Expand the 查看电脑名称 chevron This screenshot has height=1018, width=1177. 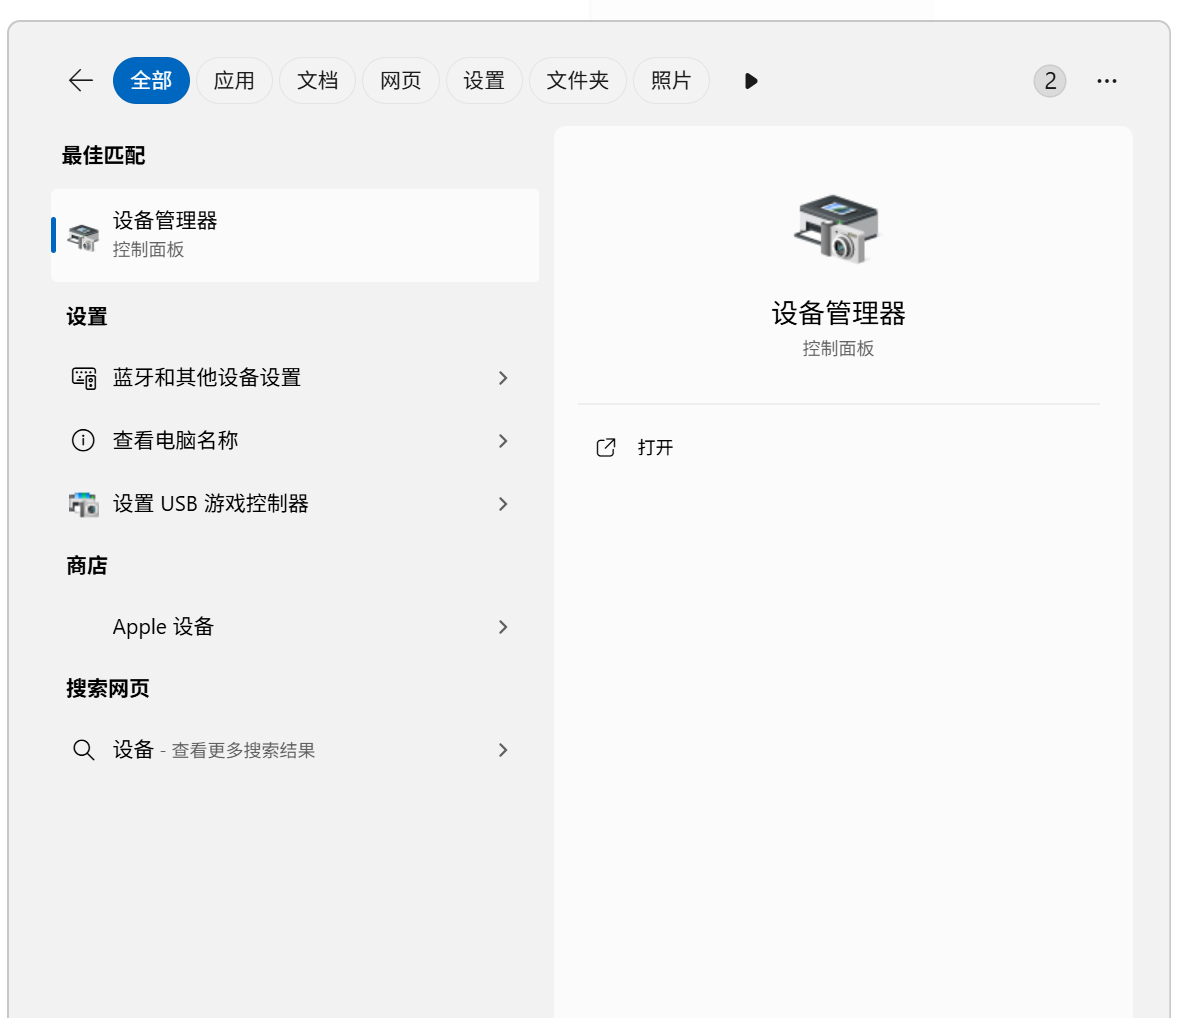504,441
